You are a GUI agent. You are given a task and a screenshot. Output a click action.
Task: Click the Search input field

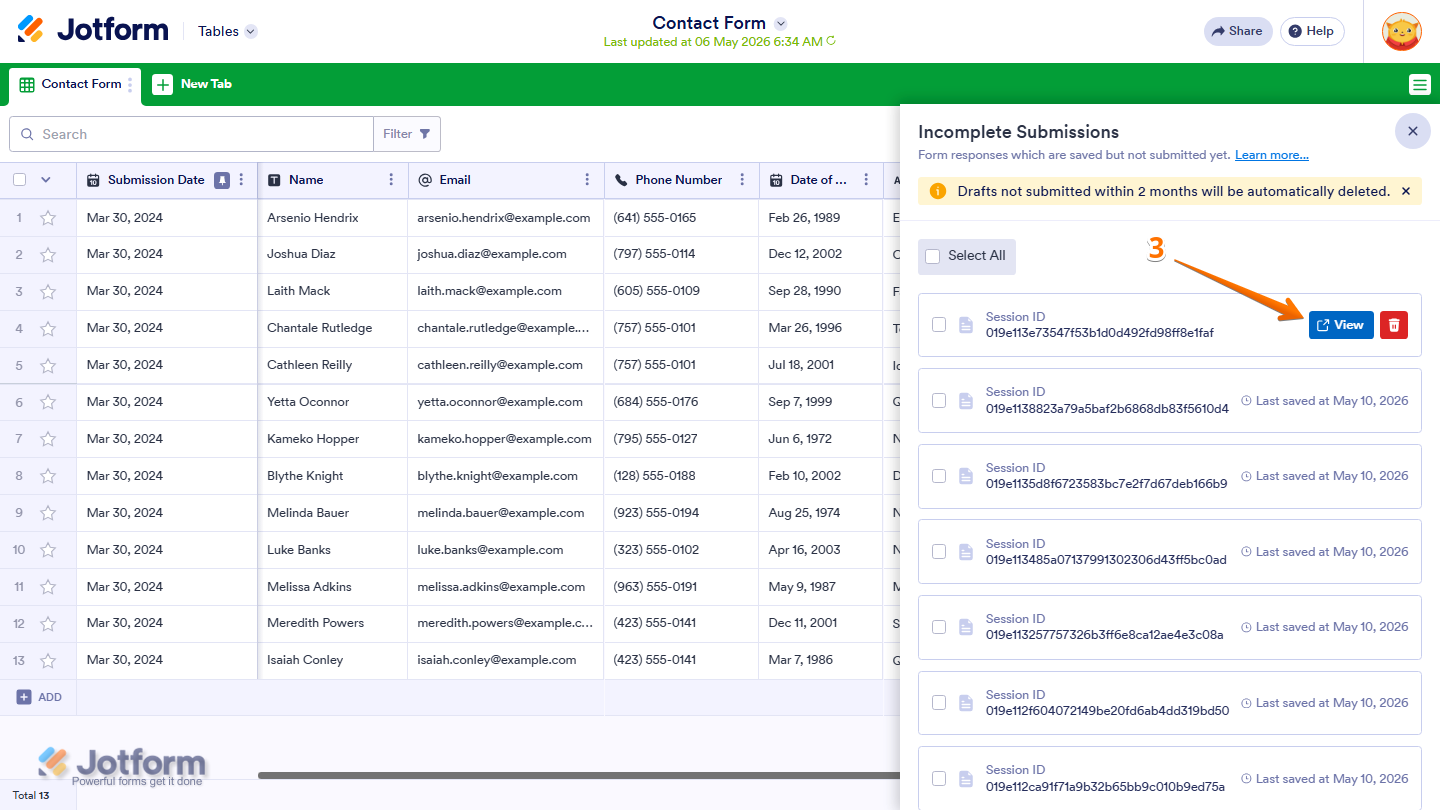tap(191, 134)
